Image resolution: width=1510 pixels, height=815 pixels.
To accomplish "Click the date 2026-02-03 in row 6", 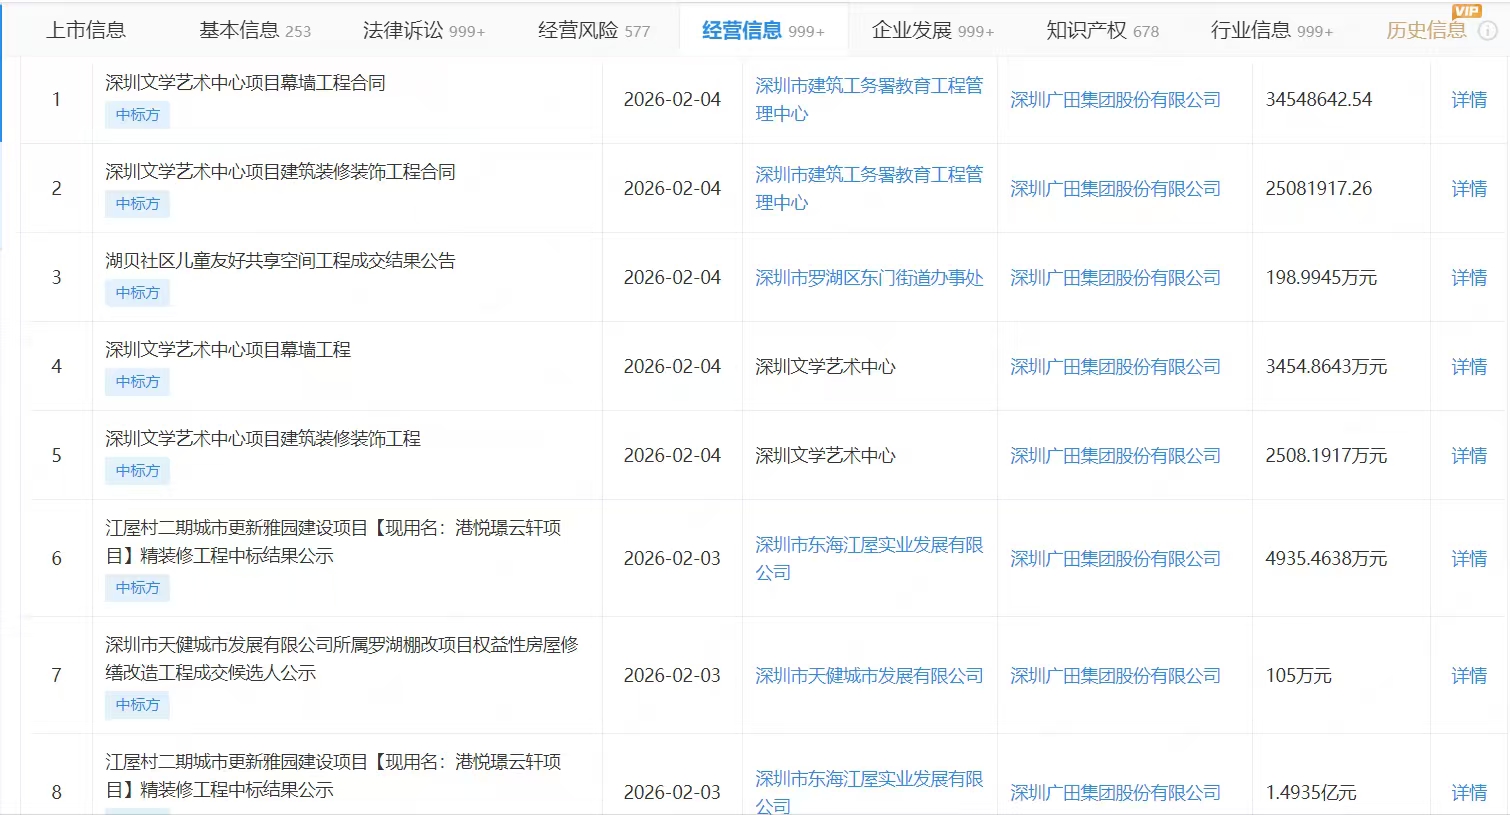I will 672,558.
